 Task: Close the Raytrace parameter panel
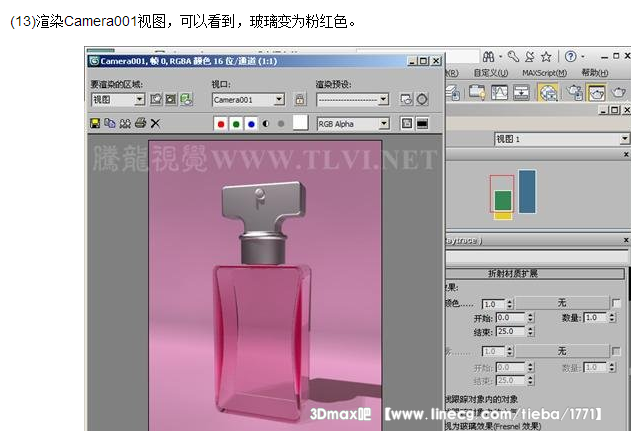point(626,240)
